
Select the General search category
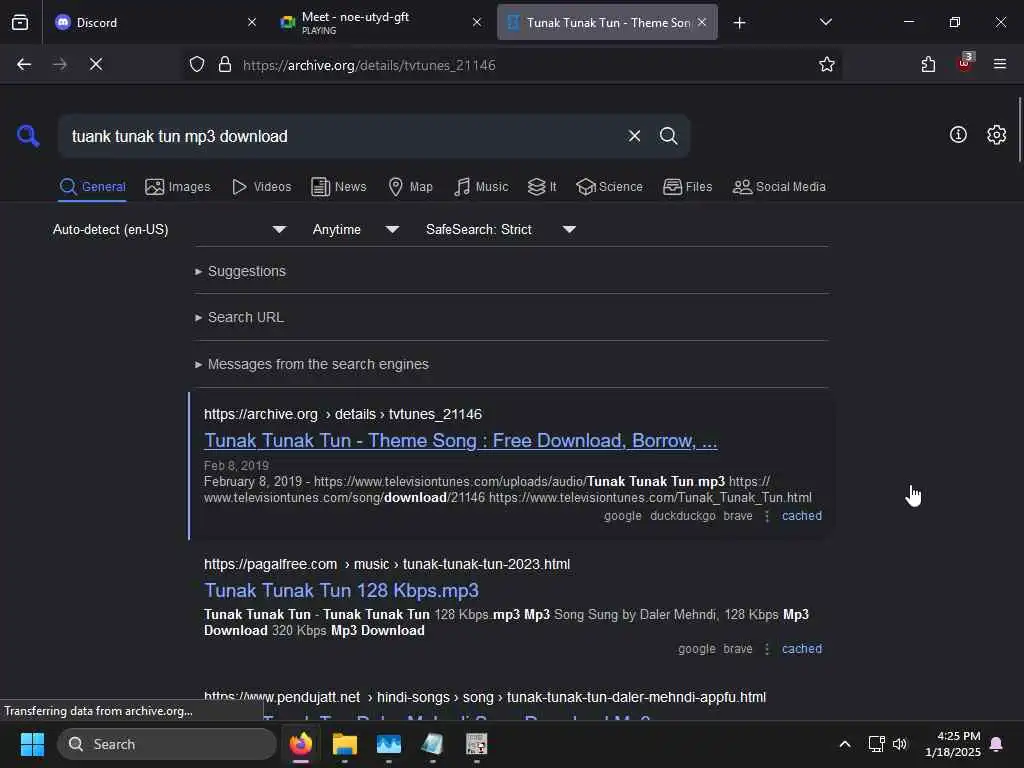tap(92, 187)
